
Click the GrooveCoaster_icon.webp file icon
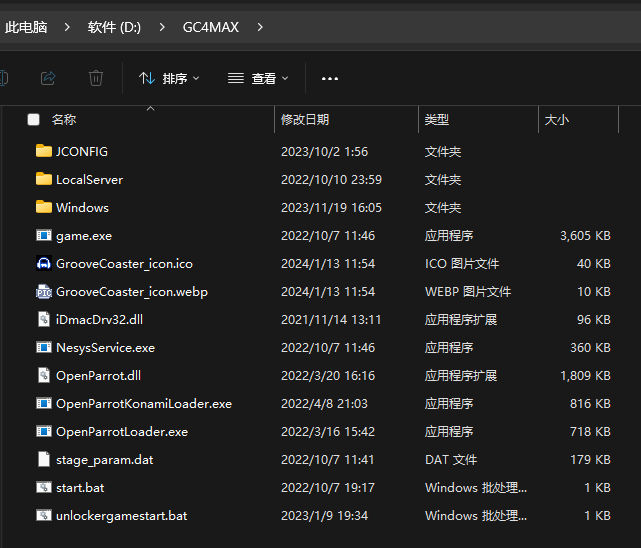[x=44, y=291]
